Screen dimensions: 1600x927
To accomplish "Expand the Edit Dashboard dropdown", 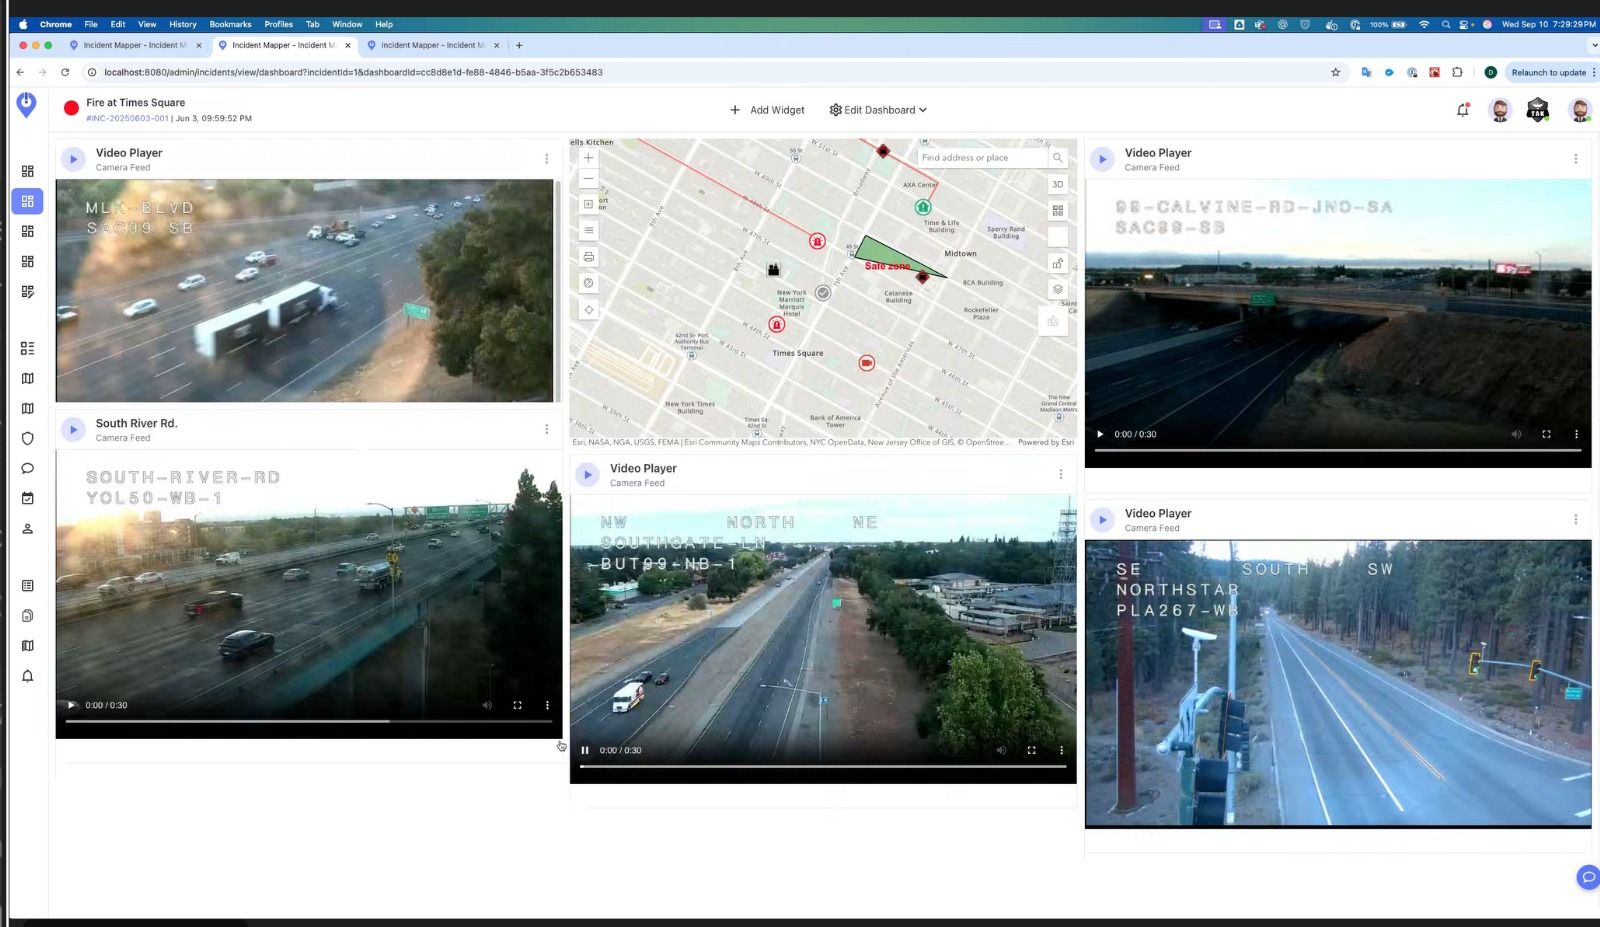I will (x=878, y=110).
